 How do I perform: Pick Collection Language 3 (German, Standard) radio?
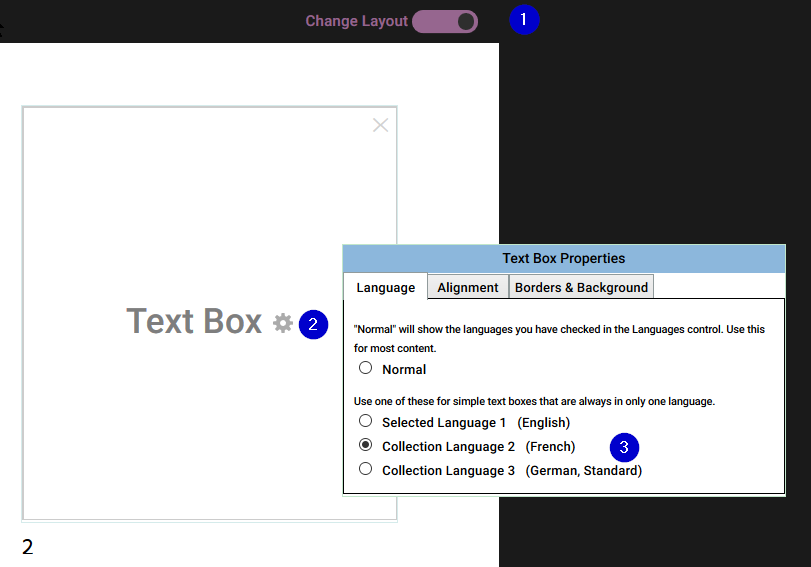pos(366,469)
